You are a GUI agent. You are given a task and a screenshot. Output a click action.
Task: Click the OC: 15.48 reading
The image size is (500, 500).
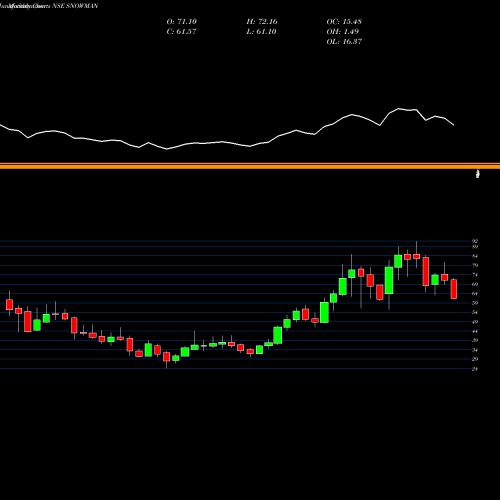344,22
